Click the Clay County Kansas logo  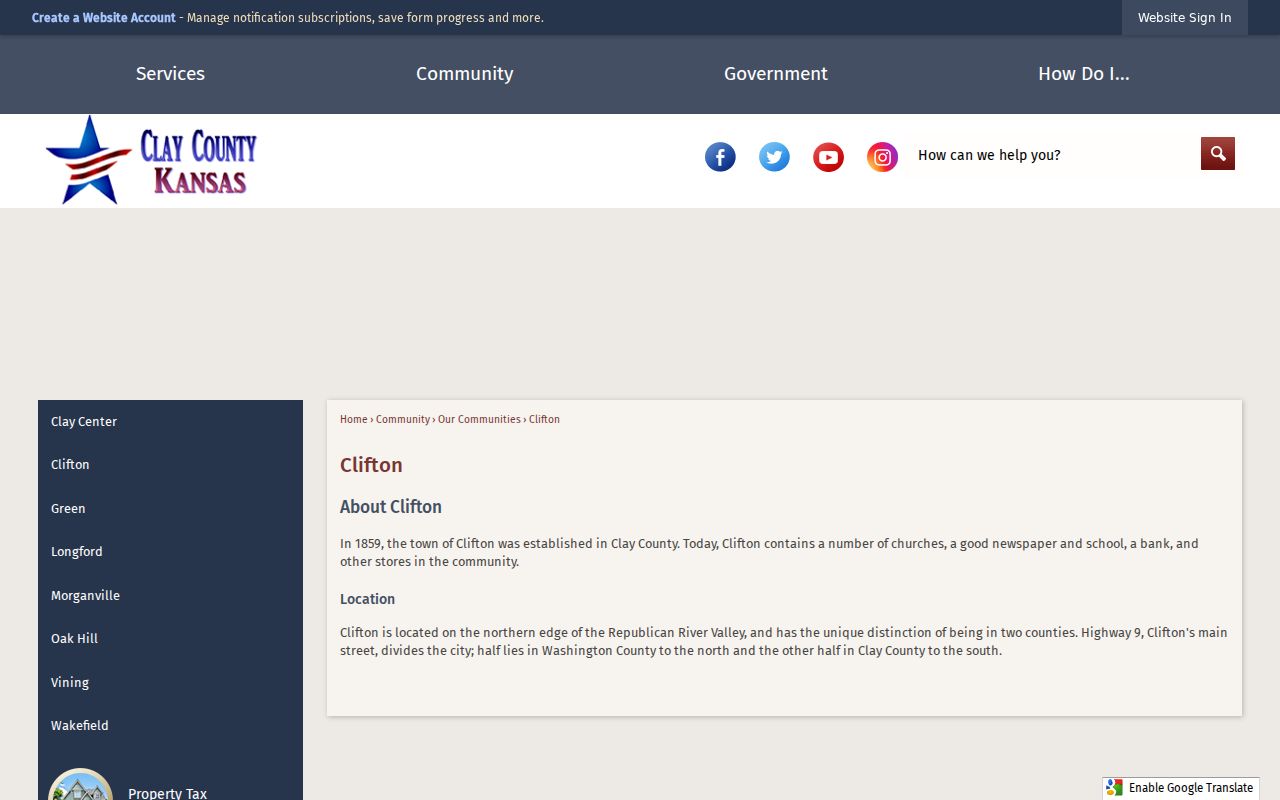point(151,160)
